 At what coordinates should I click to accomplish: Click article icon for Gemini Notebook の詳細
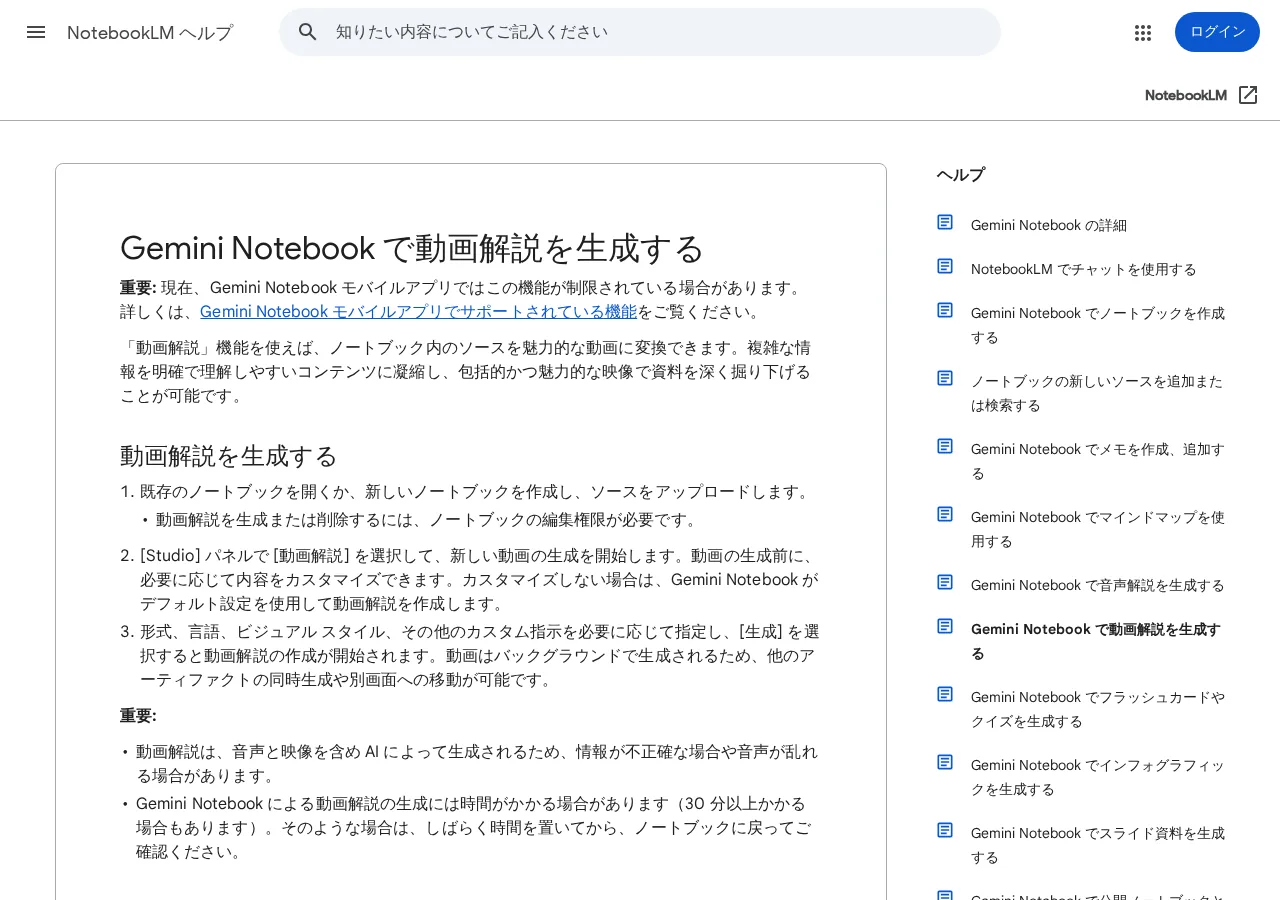[x=945, y=222]
